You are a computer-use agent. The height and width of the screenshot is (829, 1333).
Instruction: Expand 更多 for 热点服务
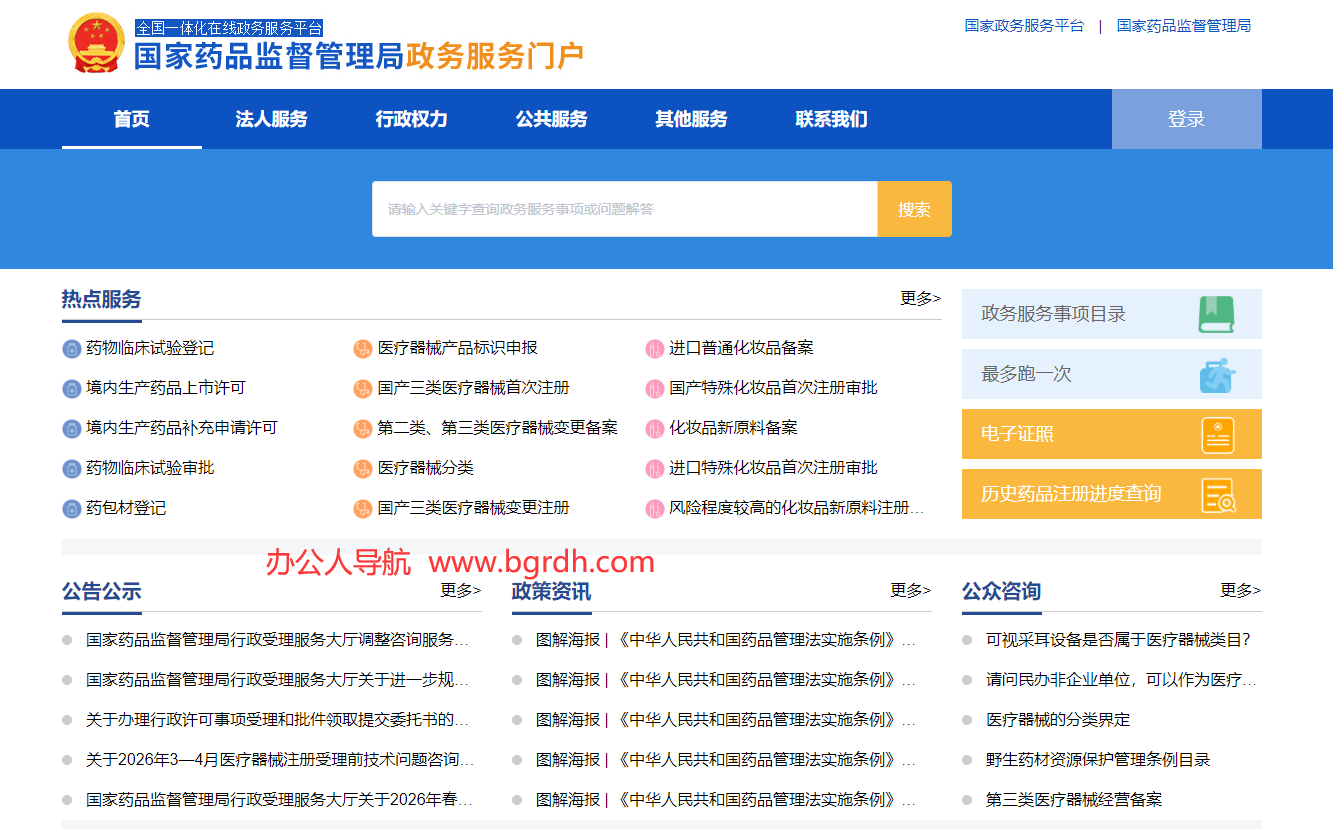tap(921, 298)
